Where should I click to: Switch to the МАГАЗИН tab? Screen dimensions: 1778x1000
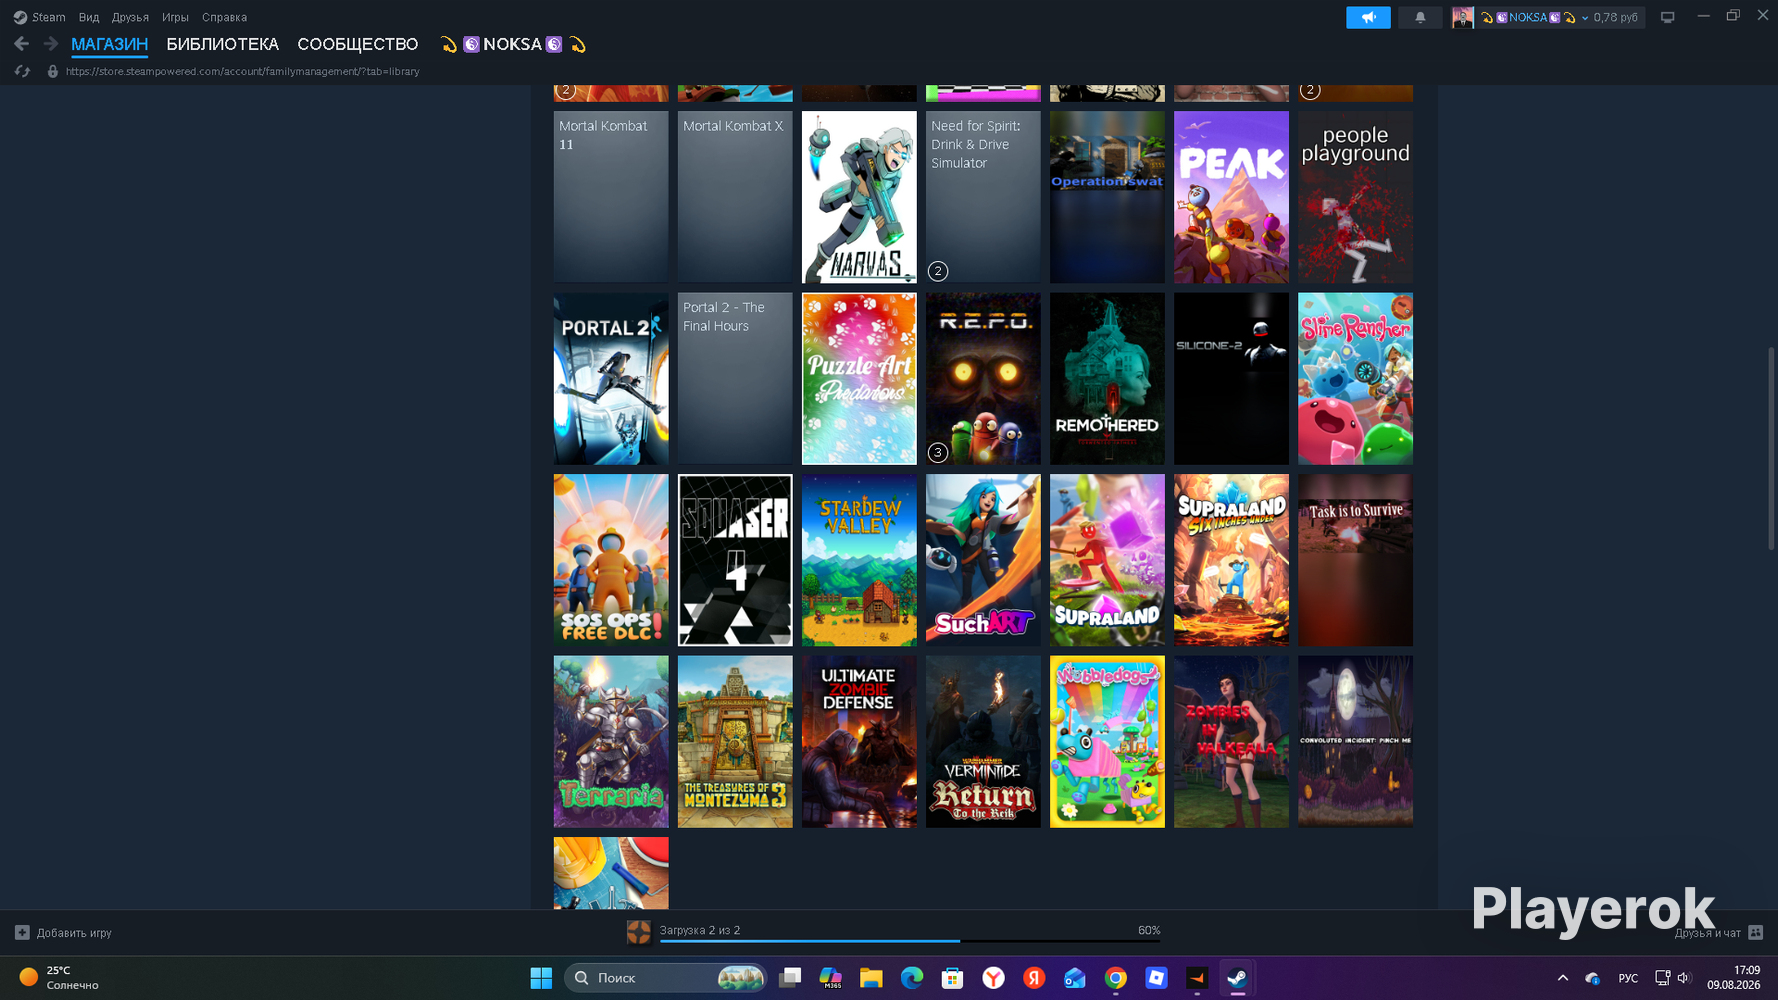(109, 44)
